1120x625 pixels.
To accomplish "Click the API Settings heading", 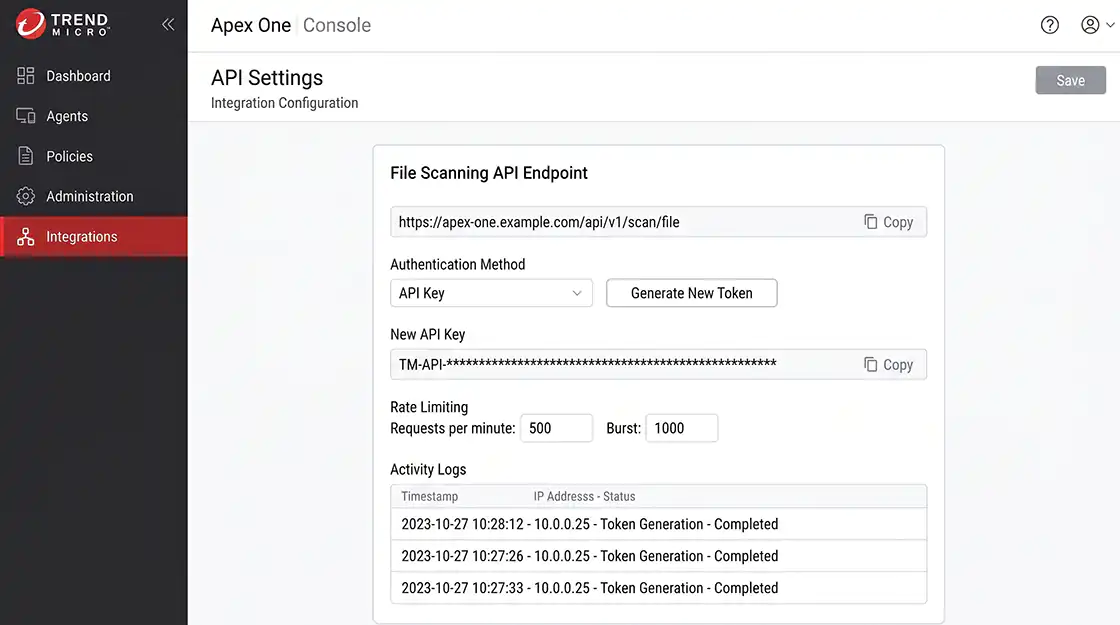I will point(267,77).
